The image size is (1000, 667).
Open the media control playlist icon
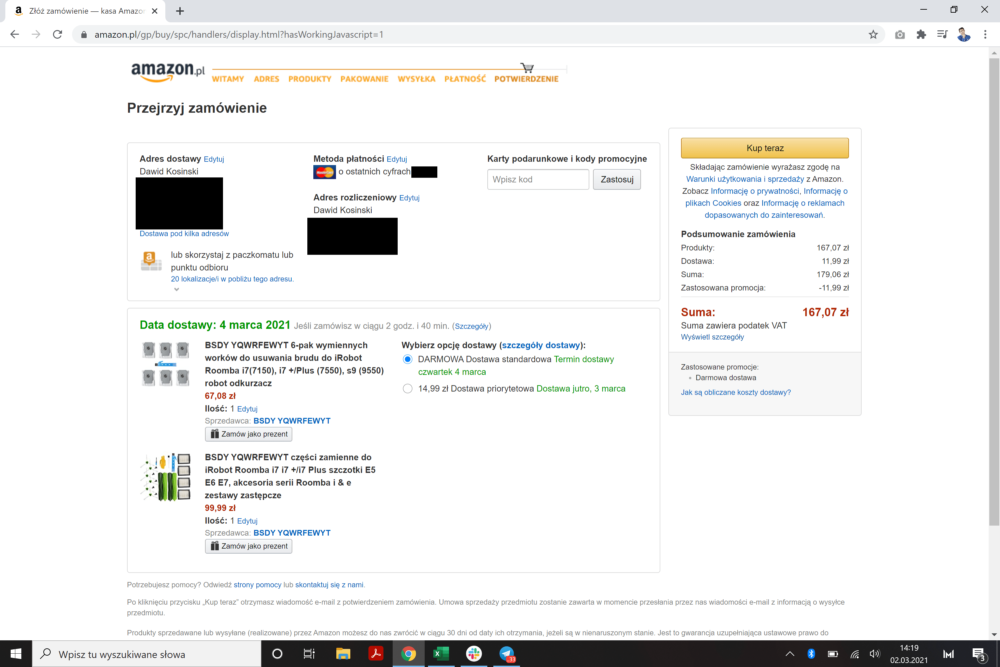pyautogui.click(x=942, y=34)
